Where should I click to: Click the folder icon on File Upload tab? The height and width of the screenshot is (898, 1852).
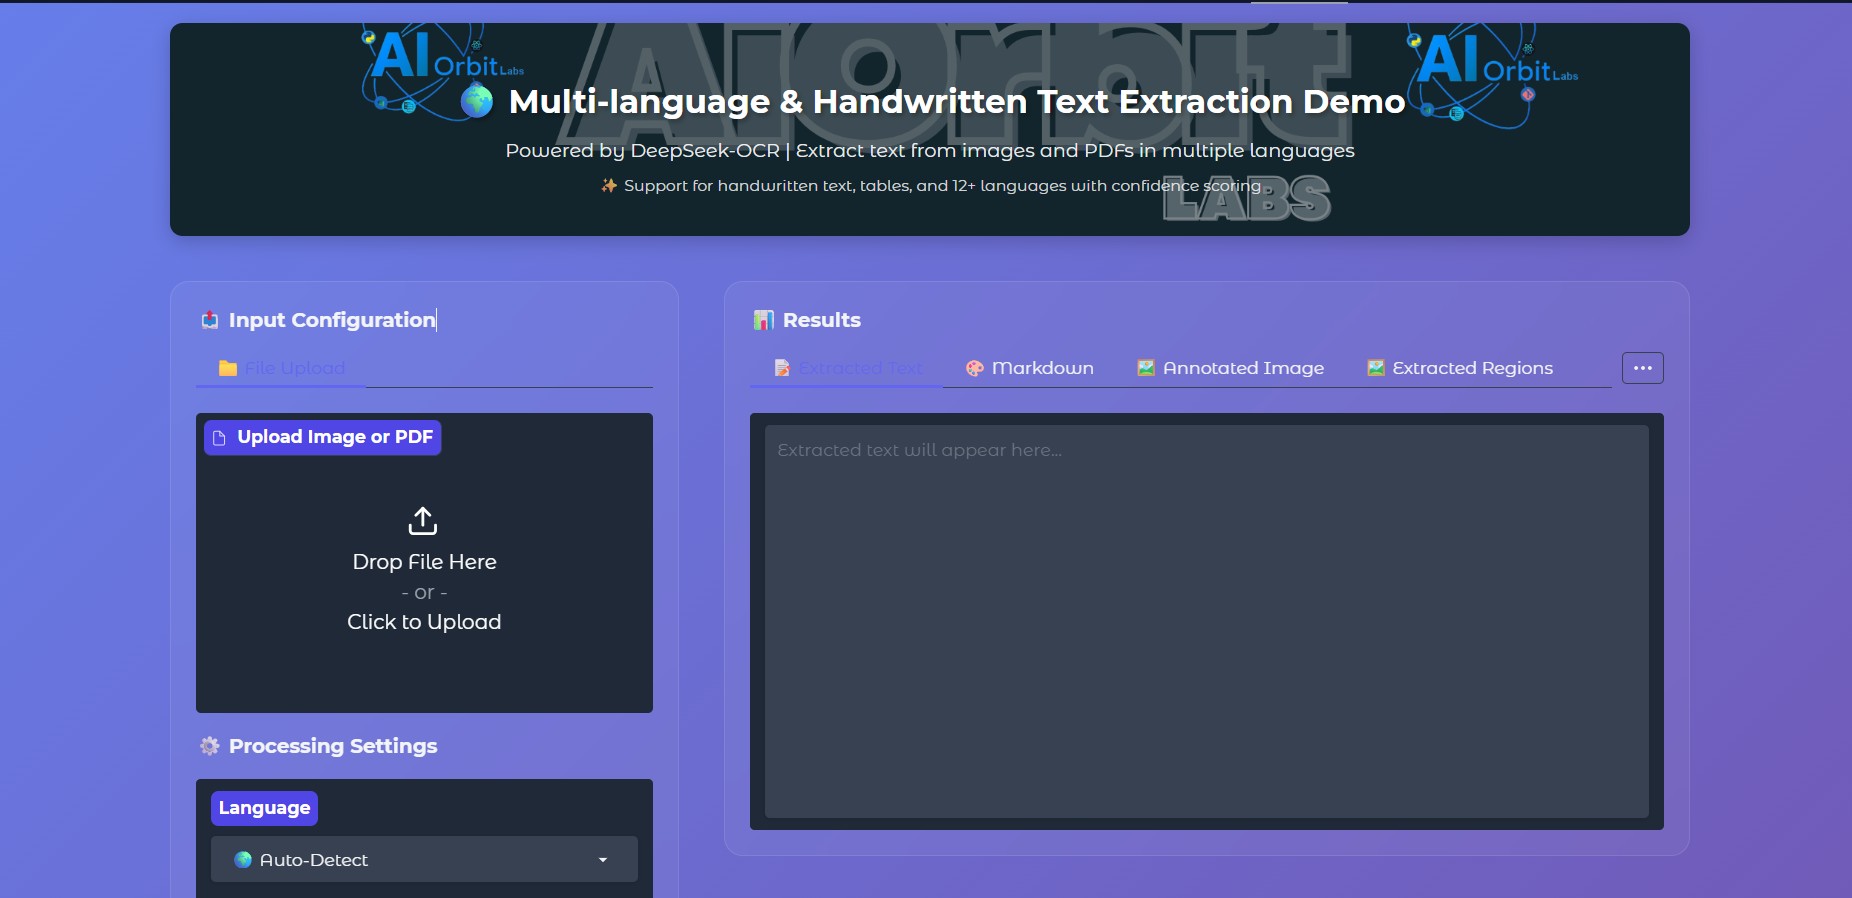point(228,368)
